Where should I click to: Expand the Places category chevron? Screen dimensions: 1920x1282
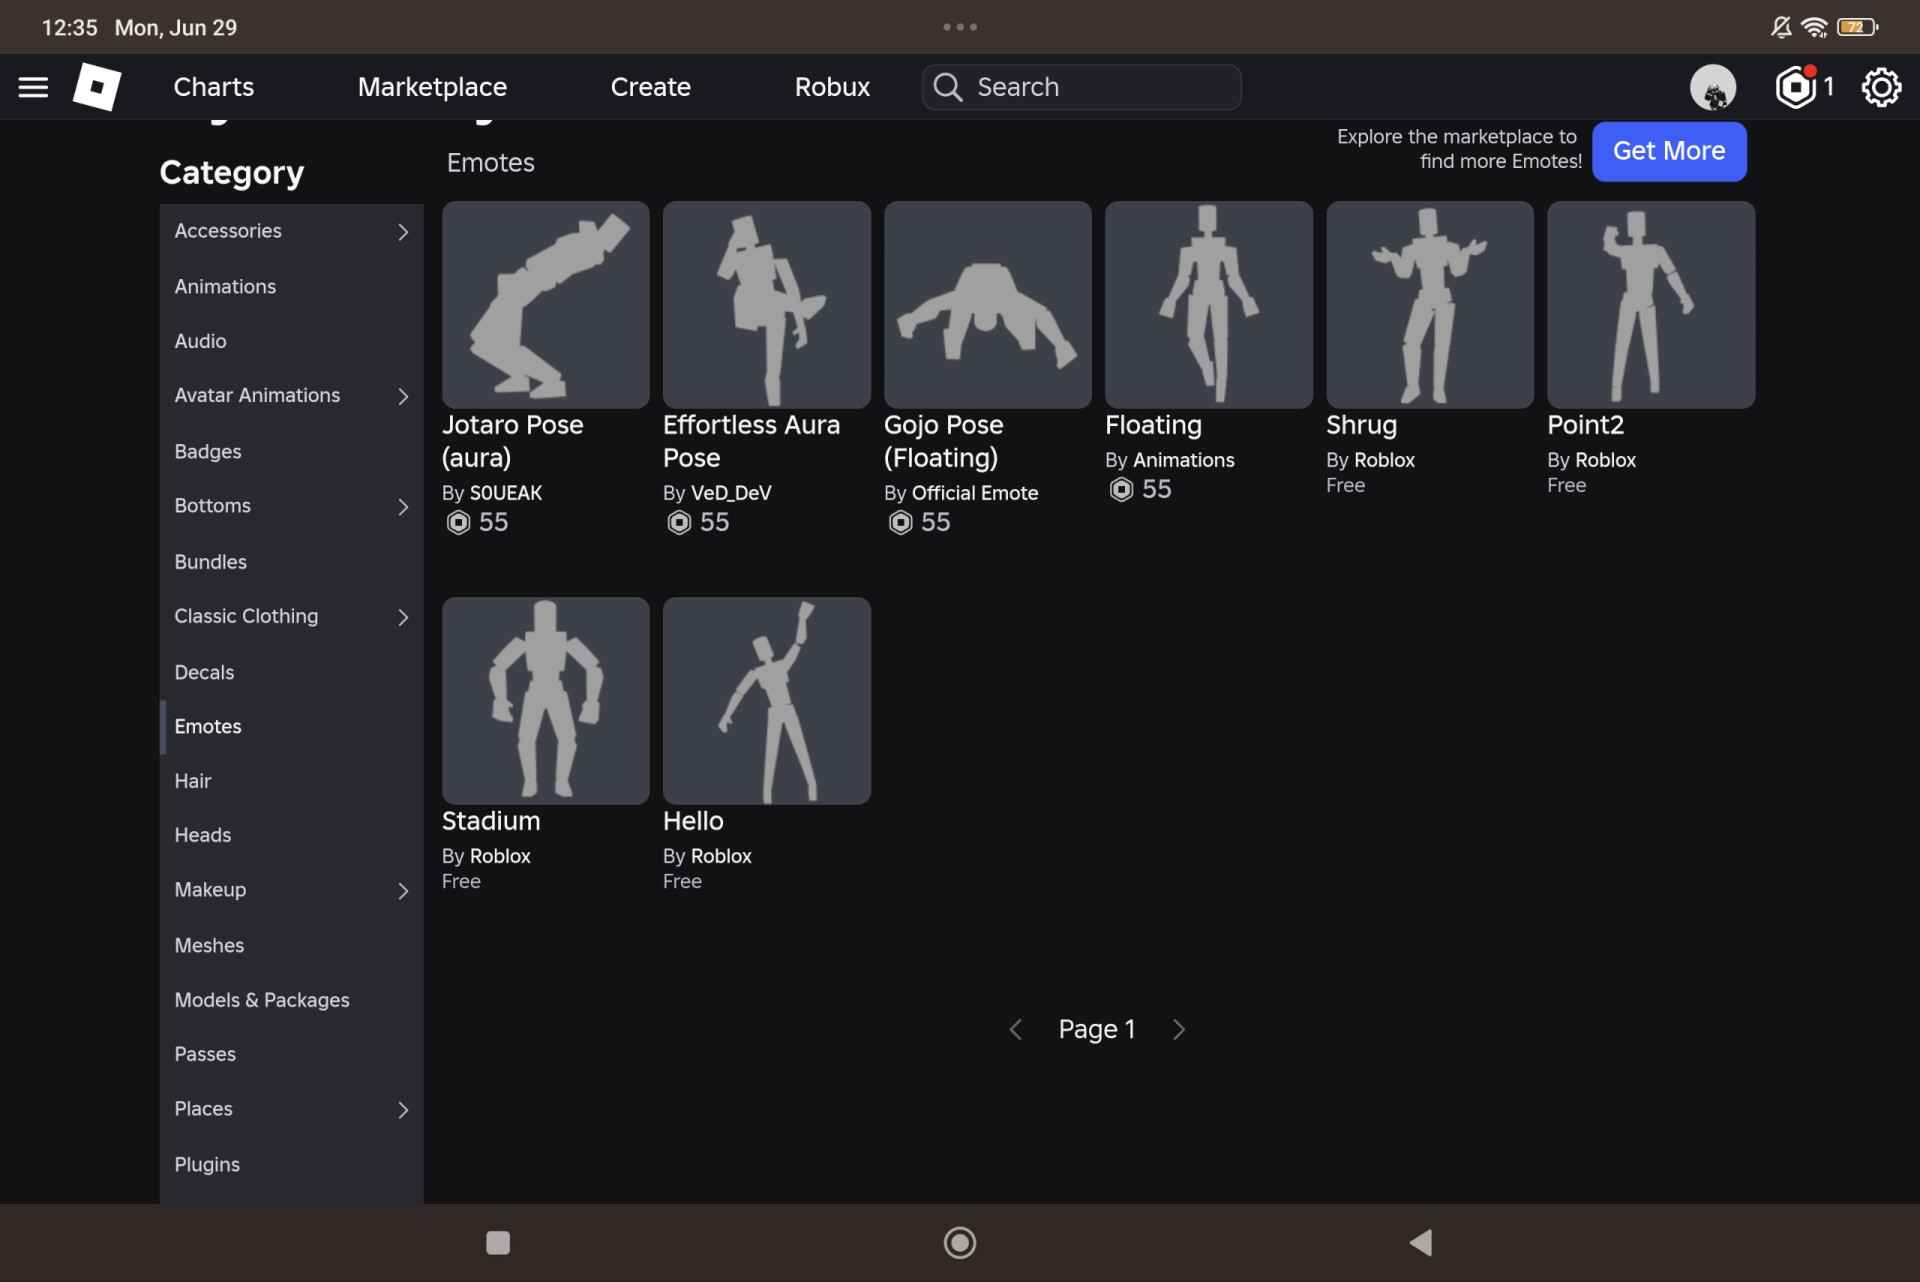[403, 1110]
